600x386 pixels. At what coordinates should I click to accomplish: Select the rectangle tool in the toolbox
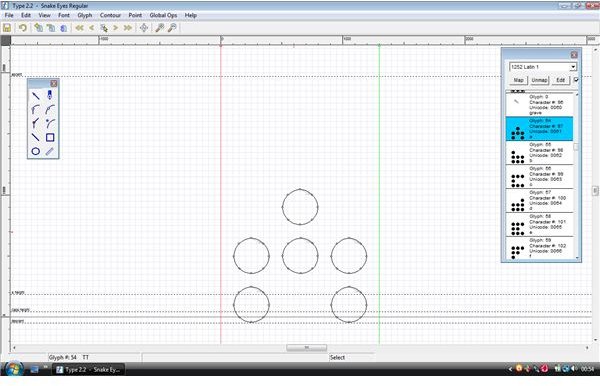[x=50, y=137]
